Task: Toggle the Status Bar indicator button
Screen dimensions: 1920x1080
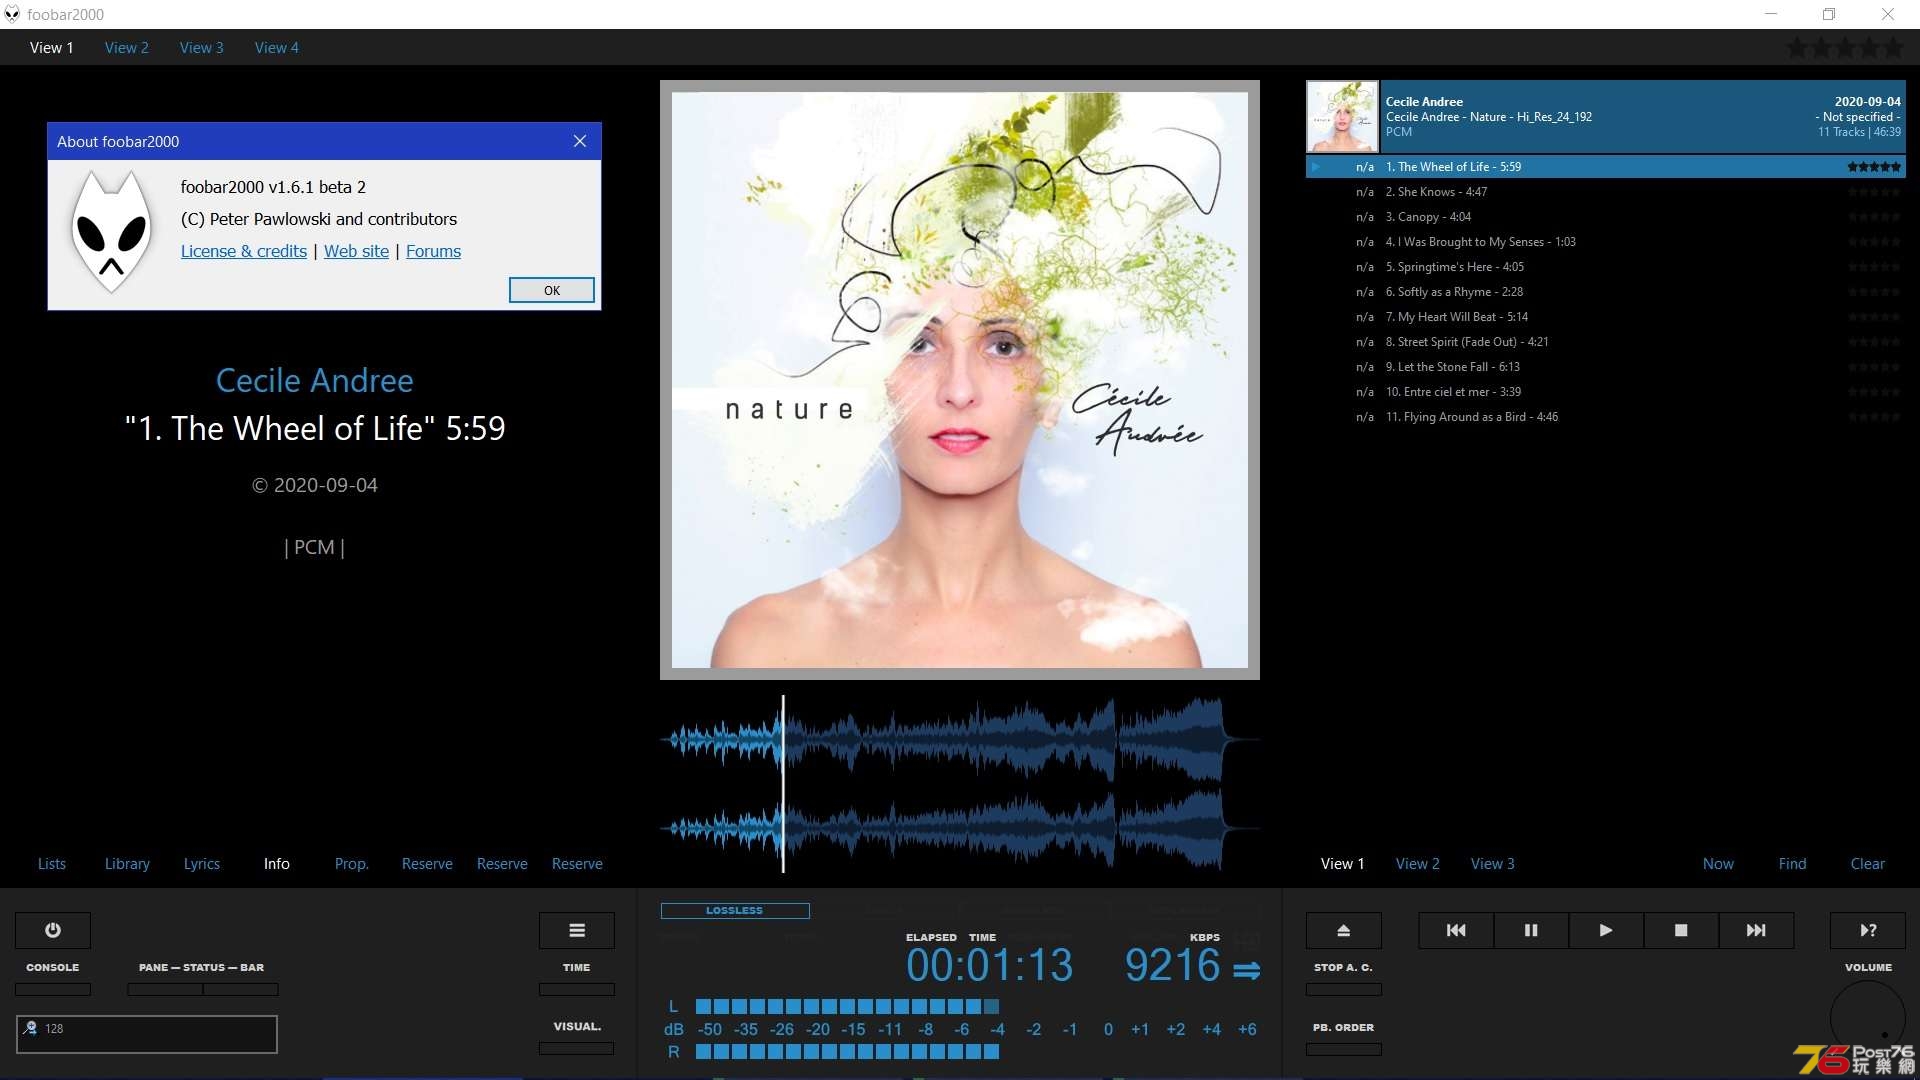Action: tap(240, 989)
